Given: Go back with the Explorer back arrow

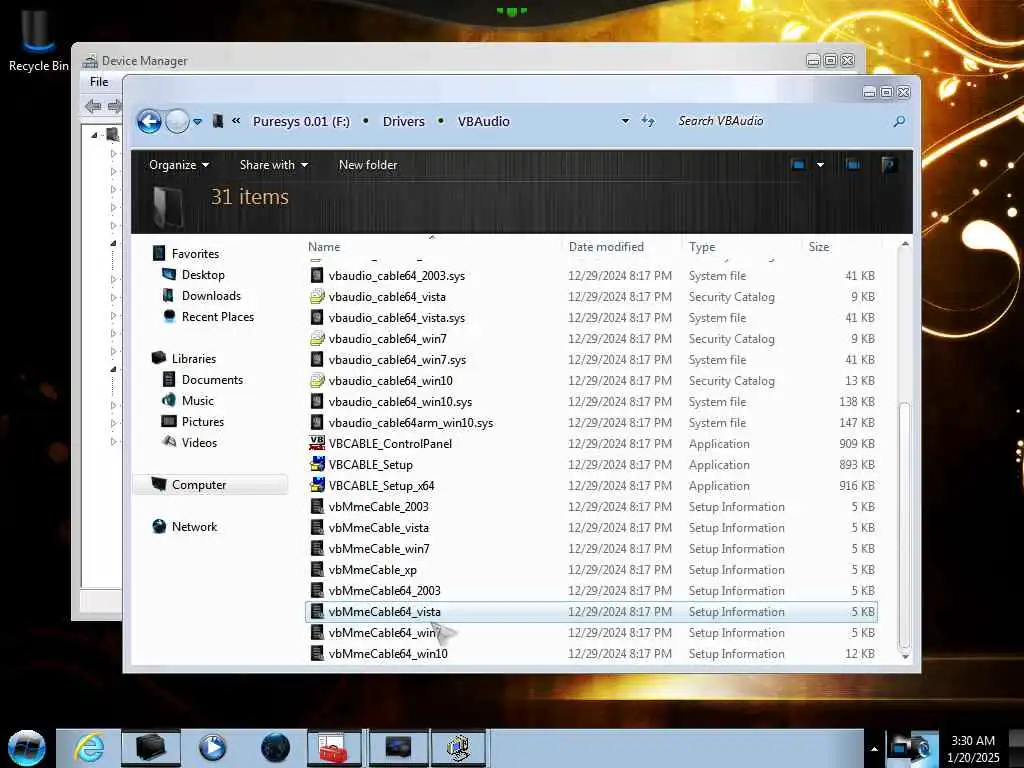Looking at the screenshot, I should tap(149, 121).
